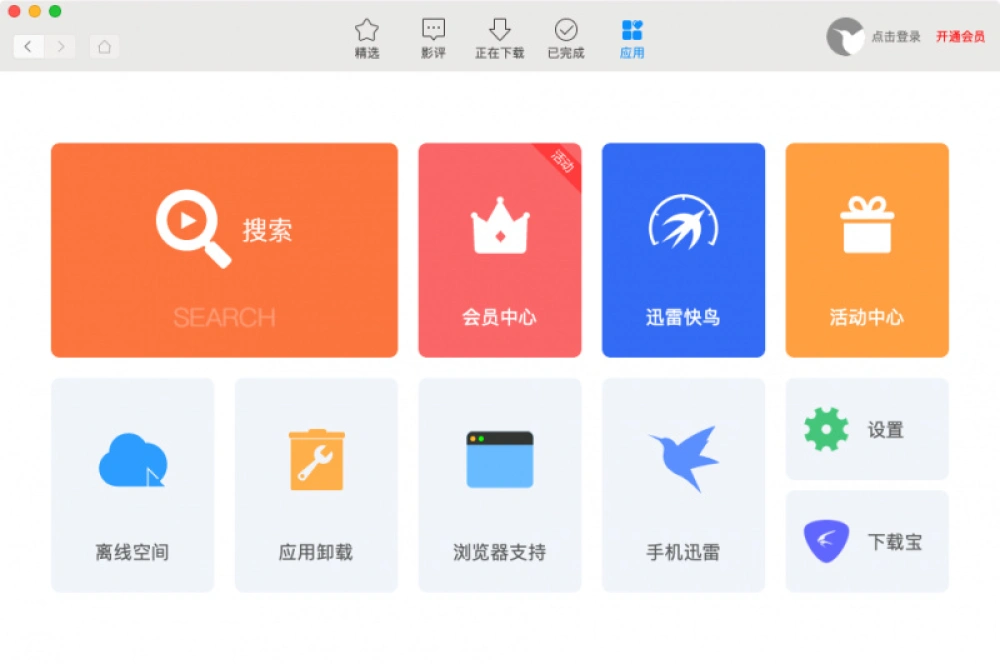Click the user avatar bird icon
The width and height of the screenshot is (1000, 664).
(x=845, y=37)
